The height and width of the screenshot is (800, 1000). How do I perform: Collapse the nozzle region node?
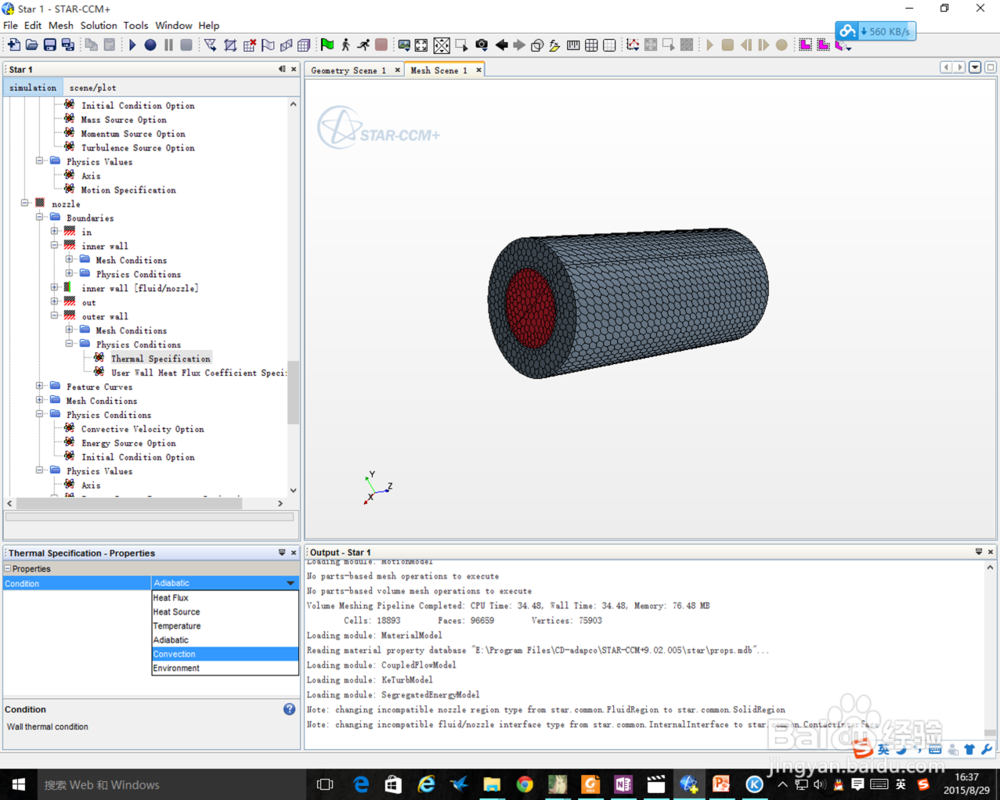25,203
